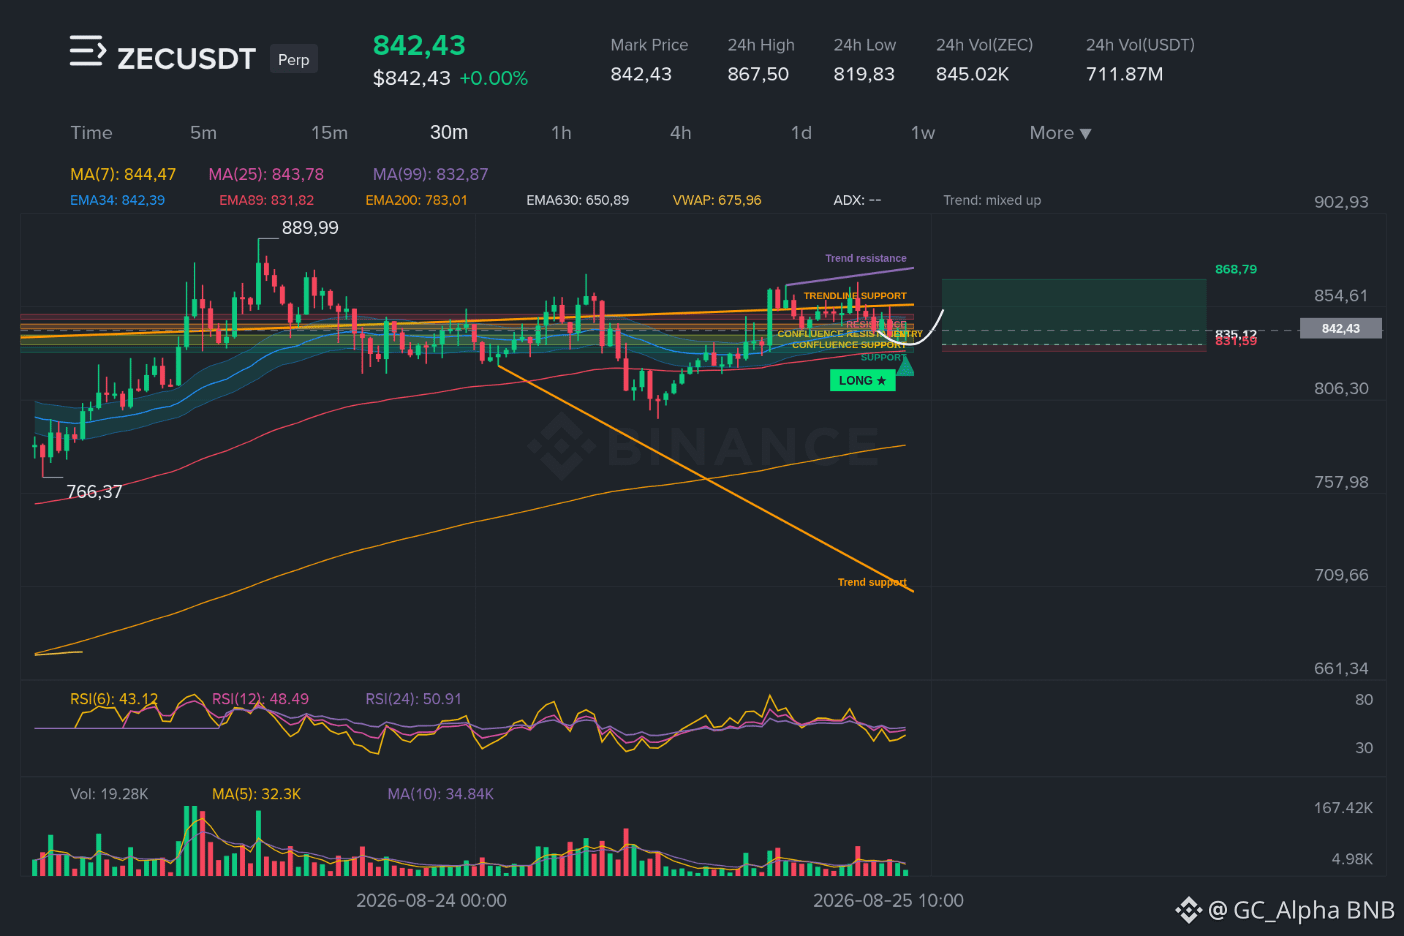Click the TRENDLINE SUPPORT annotation
Screen dimensions: 1404x936
(855, 296)
